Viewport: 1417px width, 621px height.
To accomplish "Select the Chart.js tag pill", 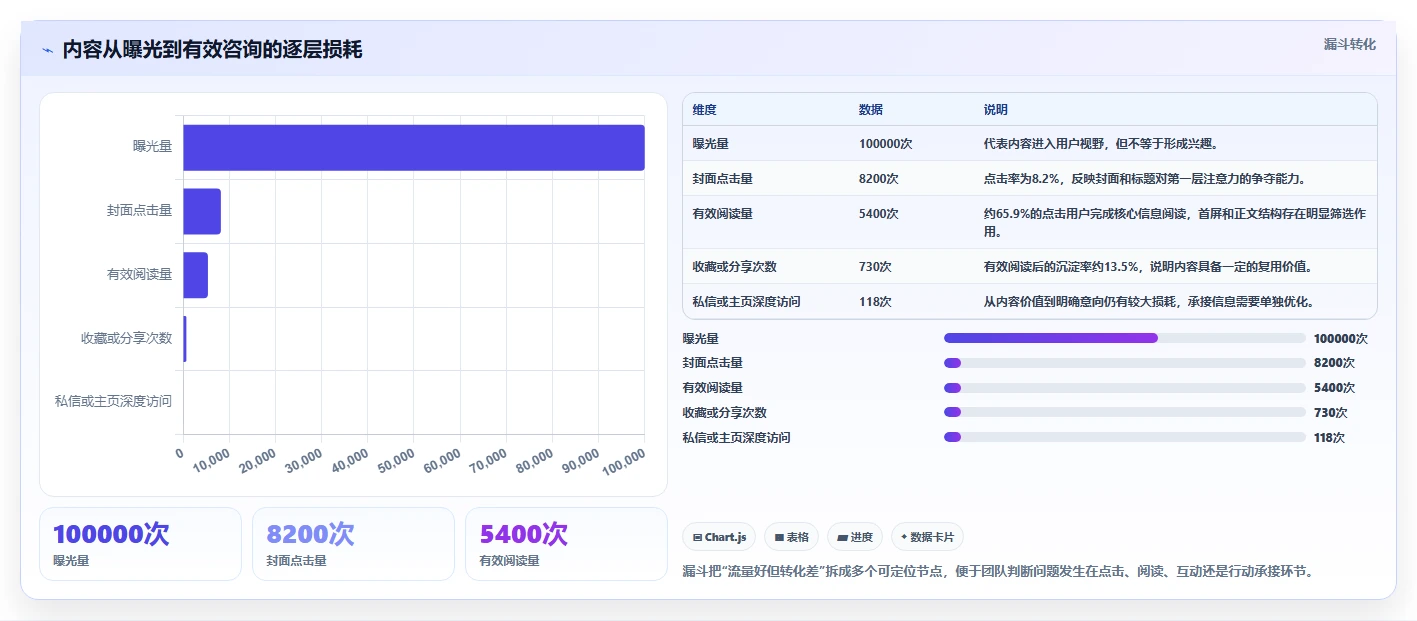I will [719, 537].
